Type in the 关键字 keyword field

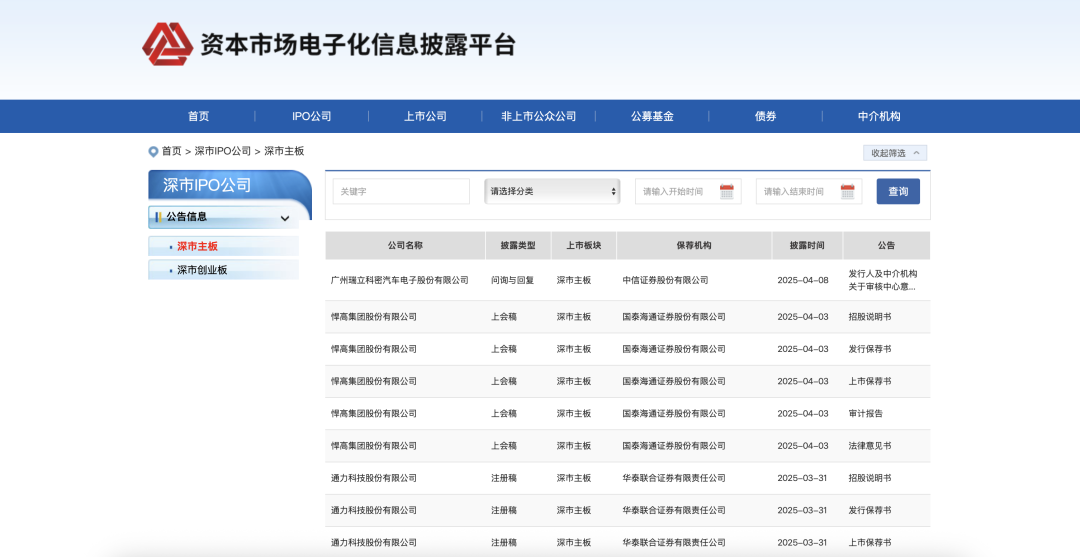pos(401,191)
